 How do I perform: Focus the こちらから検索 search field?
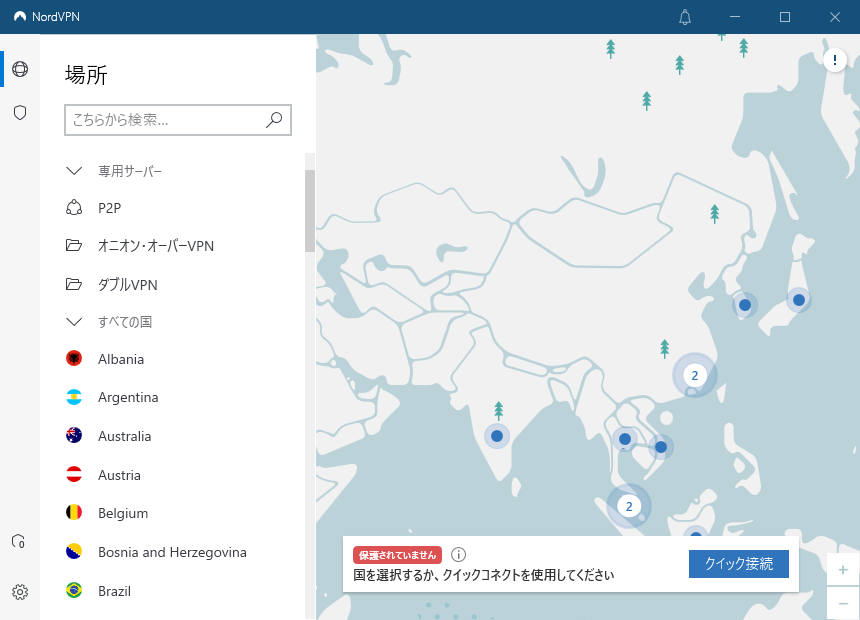tap(178, 120)
